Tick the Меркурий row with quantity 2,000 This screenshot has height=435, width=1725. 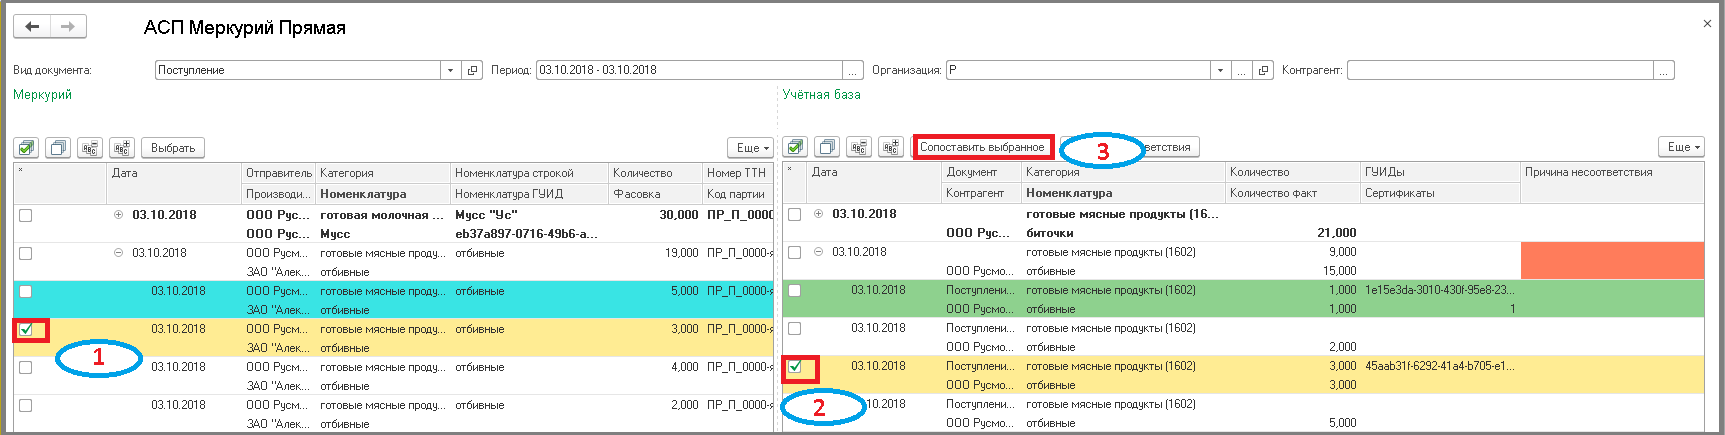click(x=25, y=405)
